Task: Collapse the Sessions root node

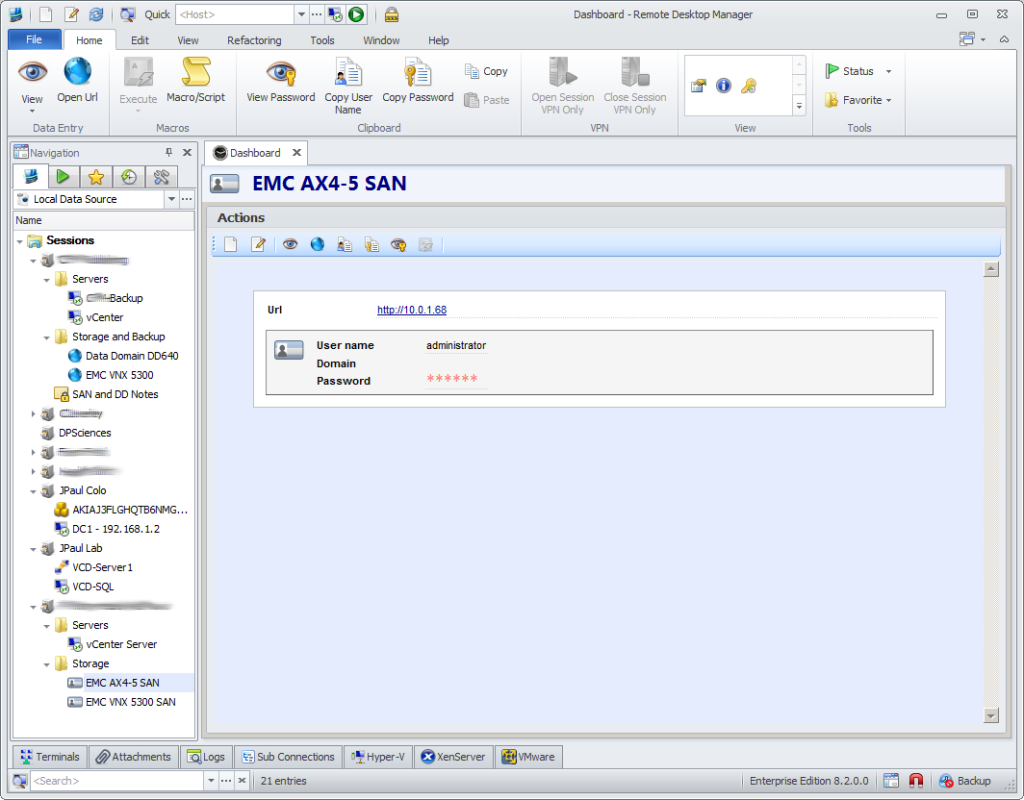Action: tap(20, 242)
